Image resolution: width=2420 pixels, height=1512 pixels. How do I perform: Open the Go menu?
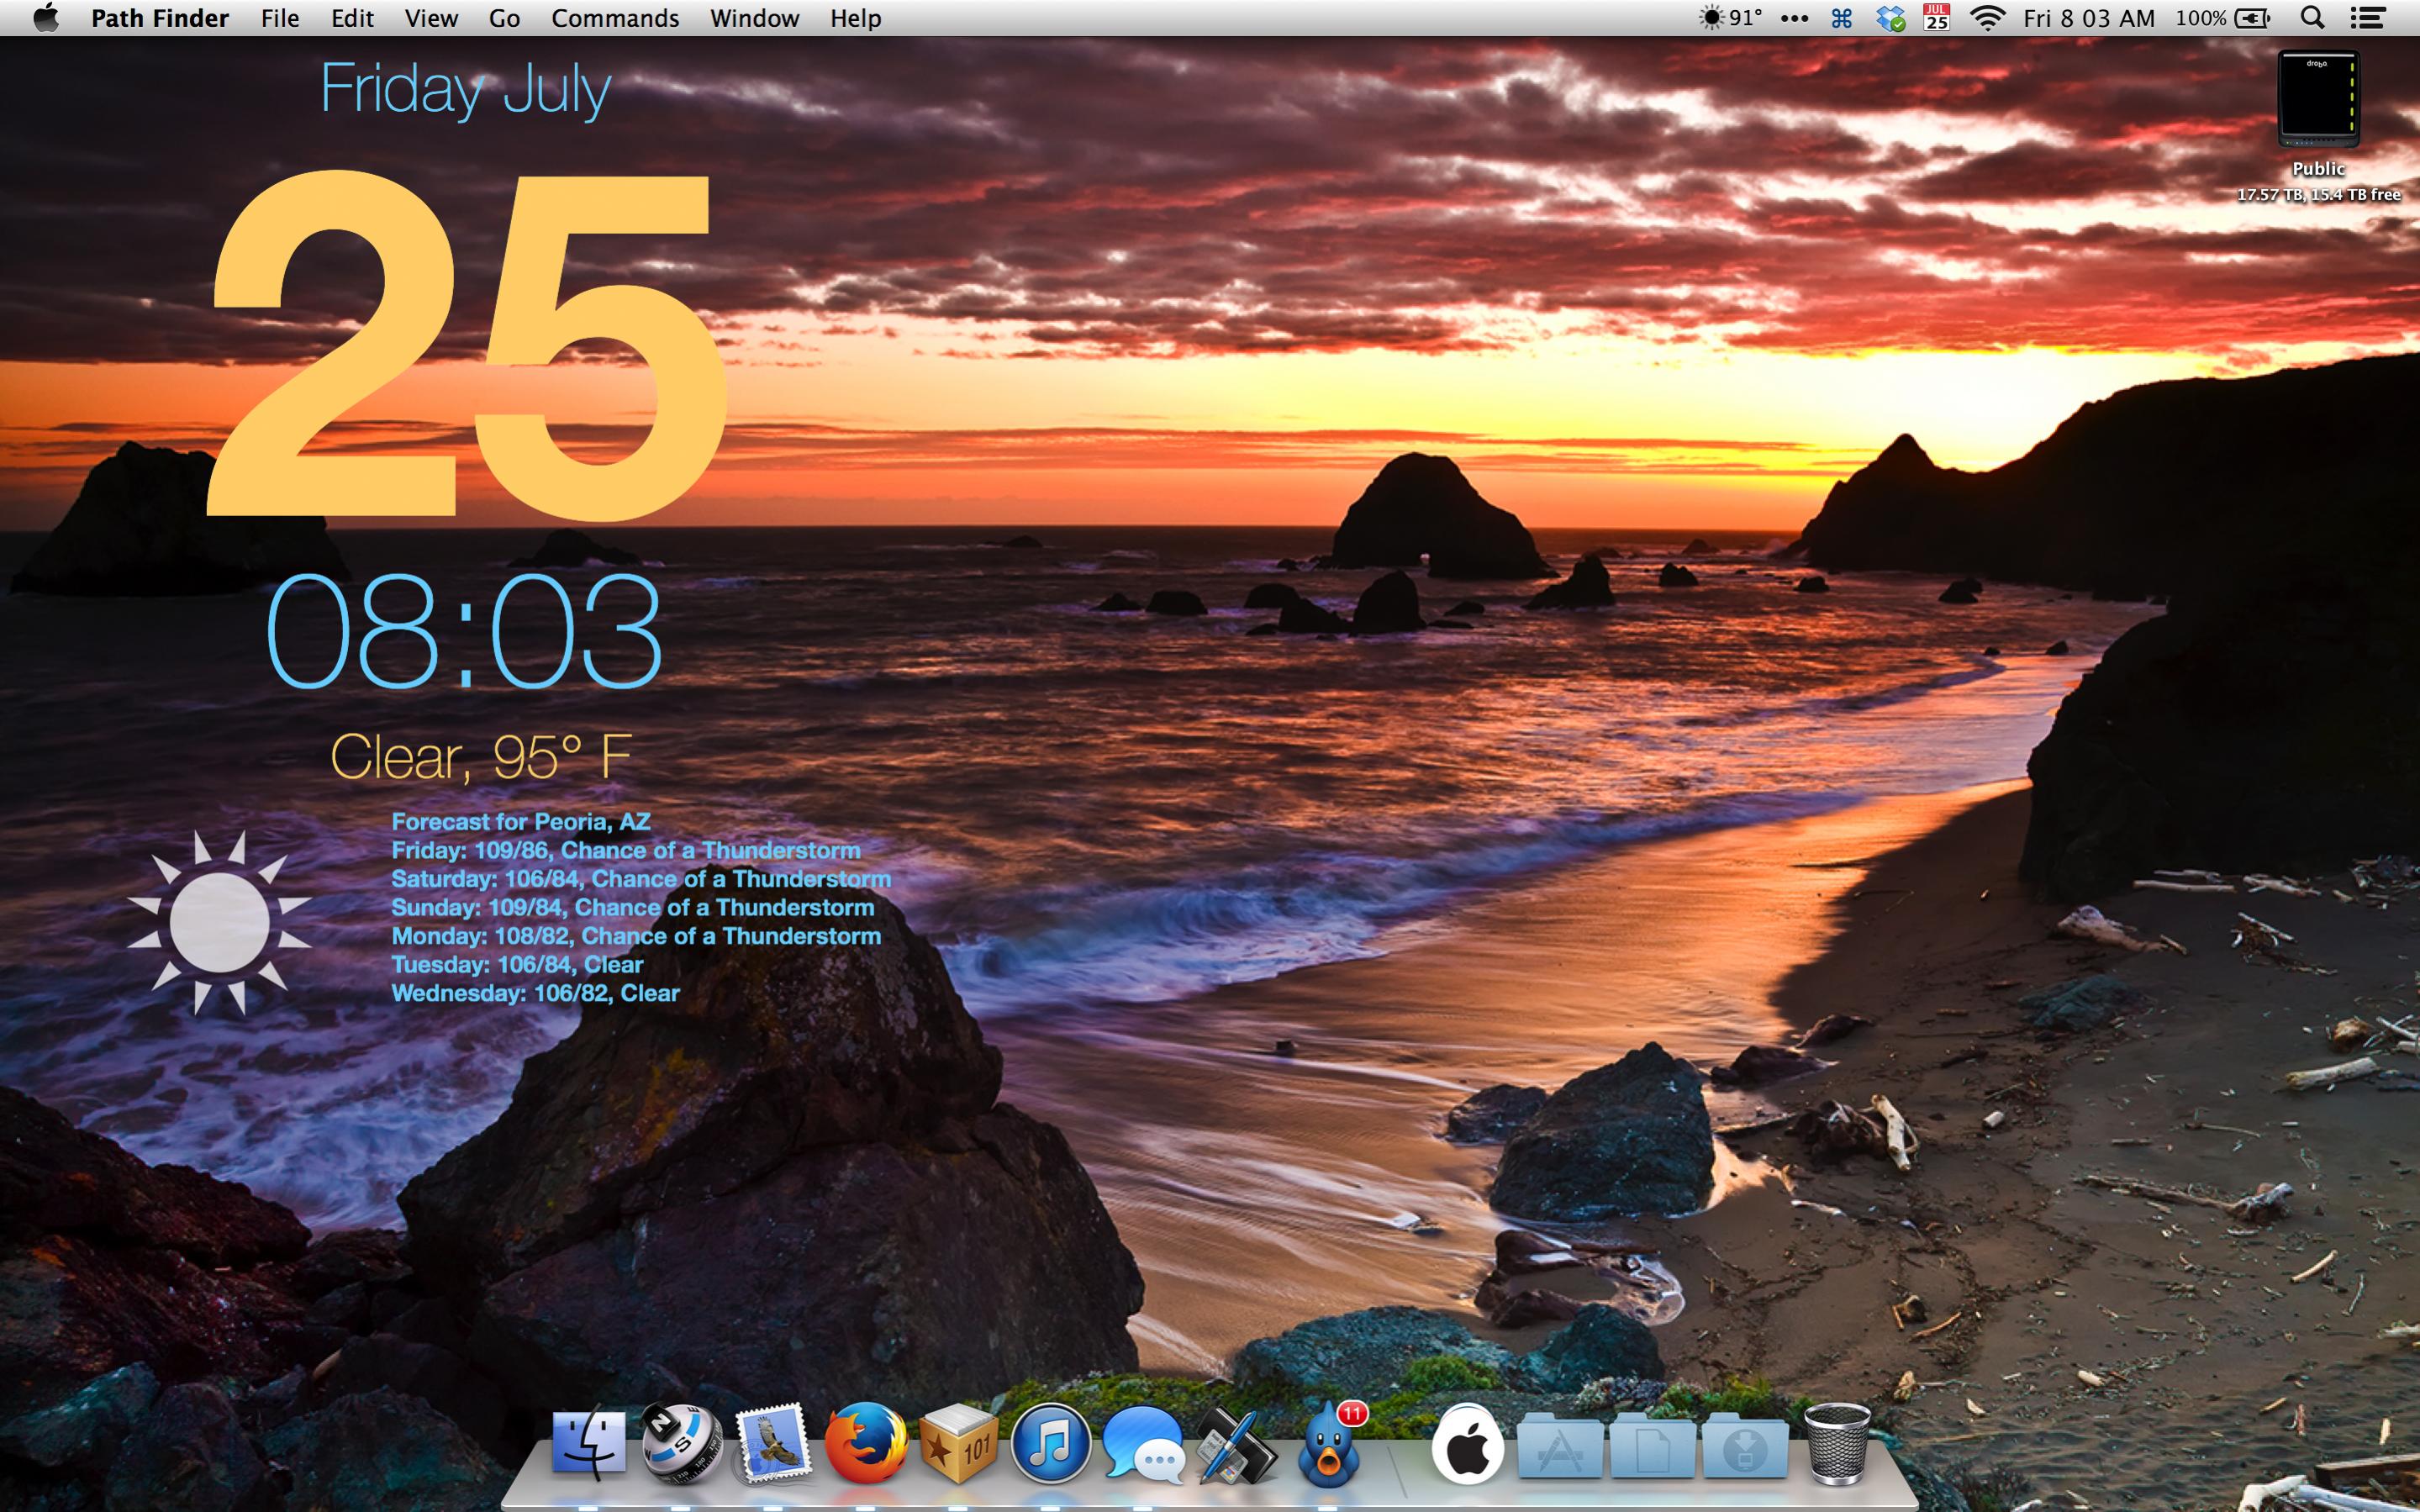click(504, 18)
